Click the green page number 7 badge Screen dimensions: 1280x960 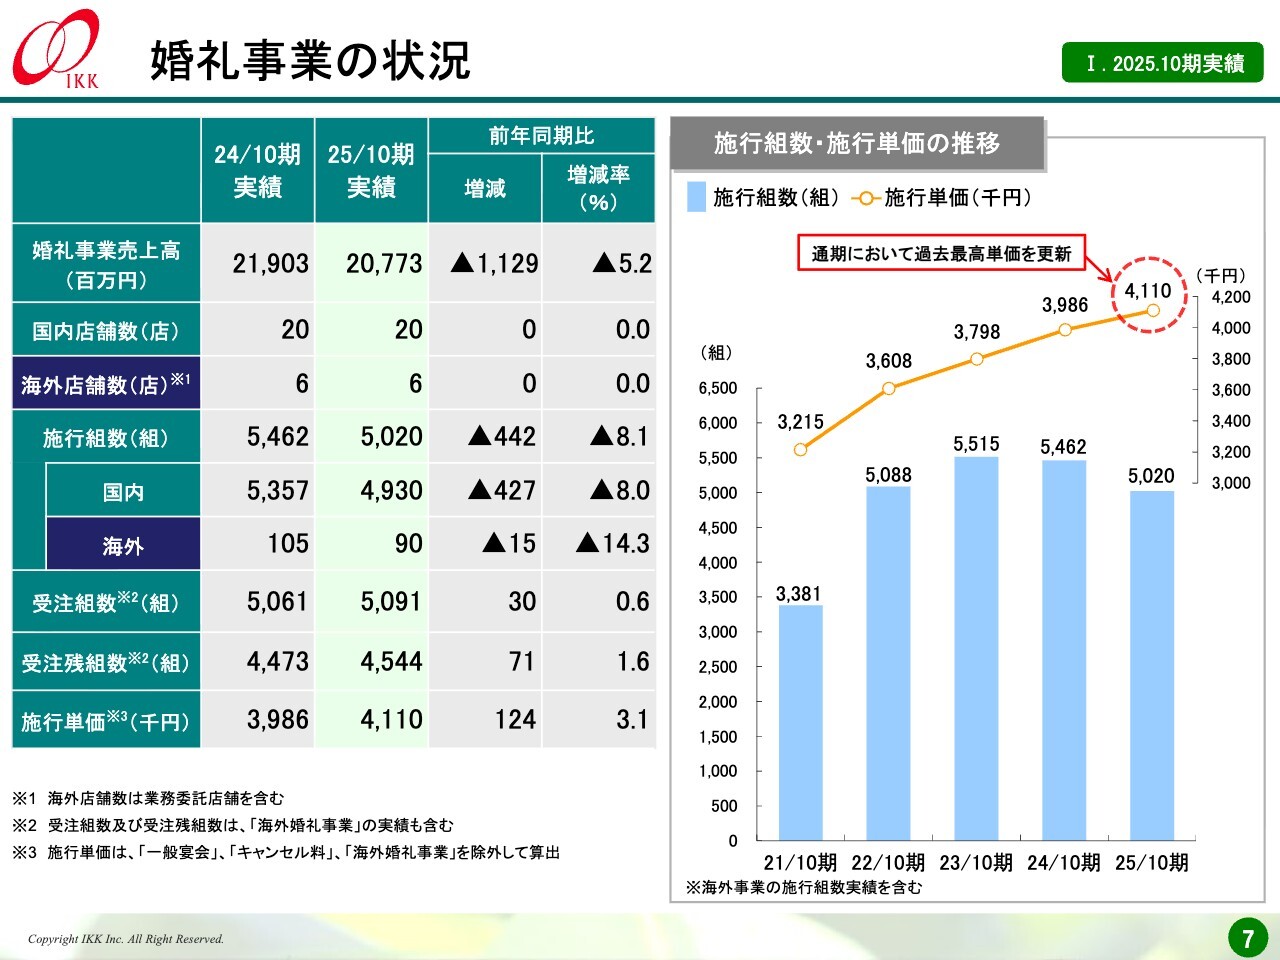coord(1247,938)
